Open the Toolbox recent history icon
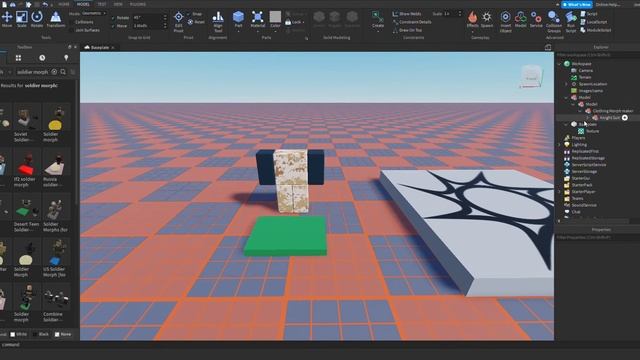Viewport: 640px width, 360px height. coord(42,58)
